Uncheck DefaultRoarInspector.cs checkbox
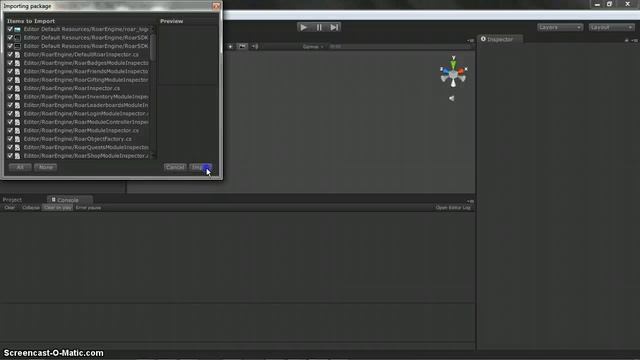The image size is (640, 360). (10, 54)
